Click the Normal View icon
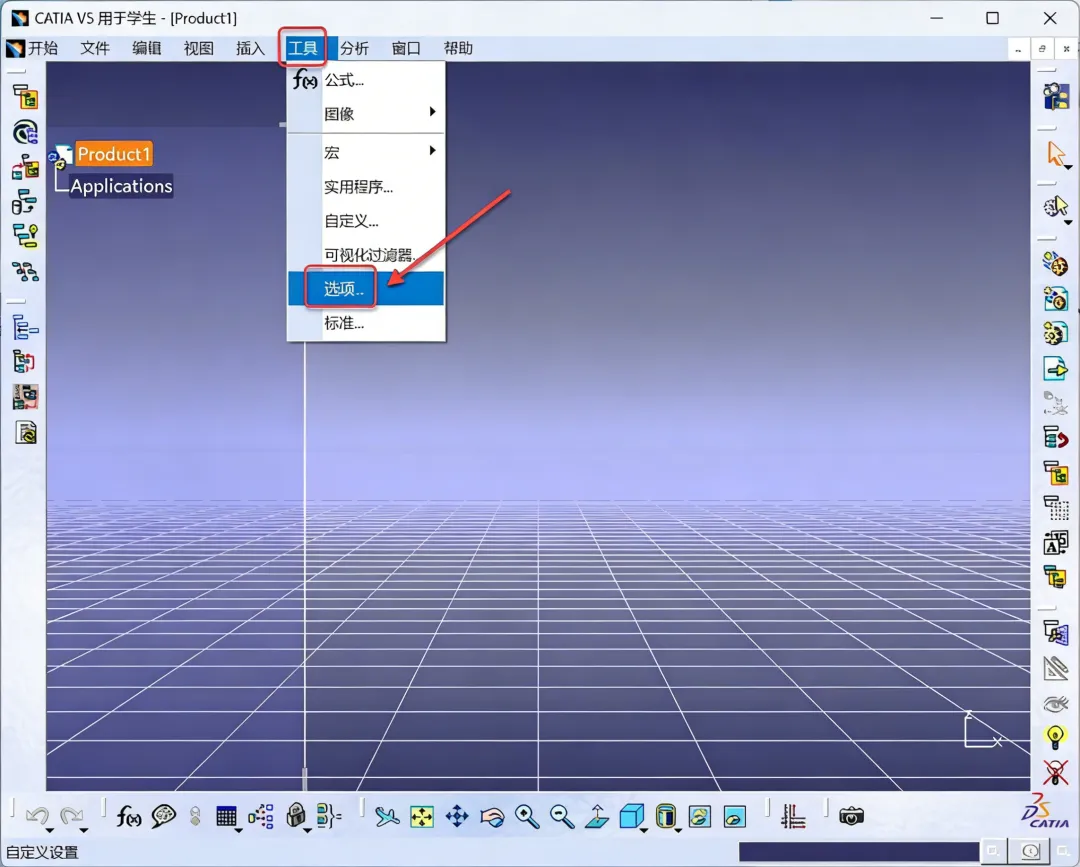This screenshot has width=1080, height=867. [x=597, y=817]
